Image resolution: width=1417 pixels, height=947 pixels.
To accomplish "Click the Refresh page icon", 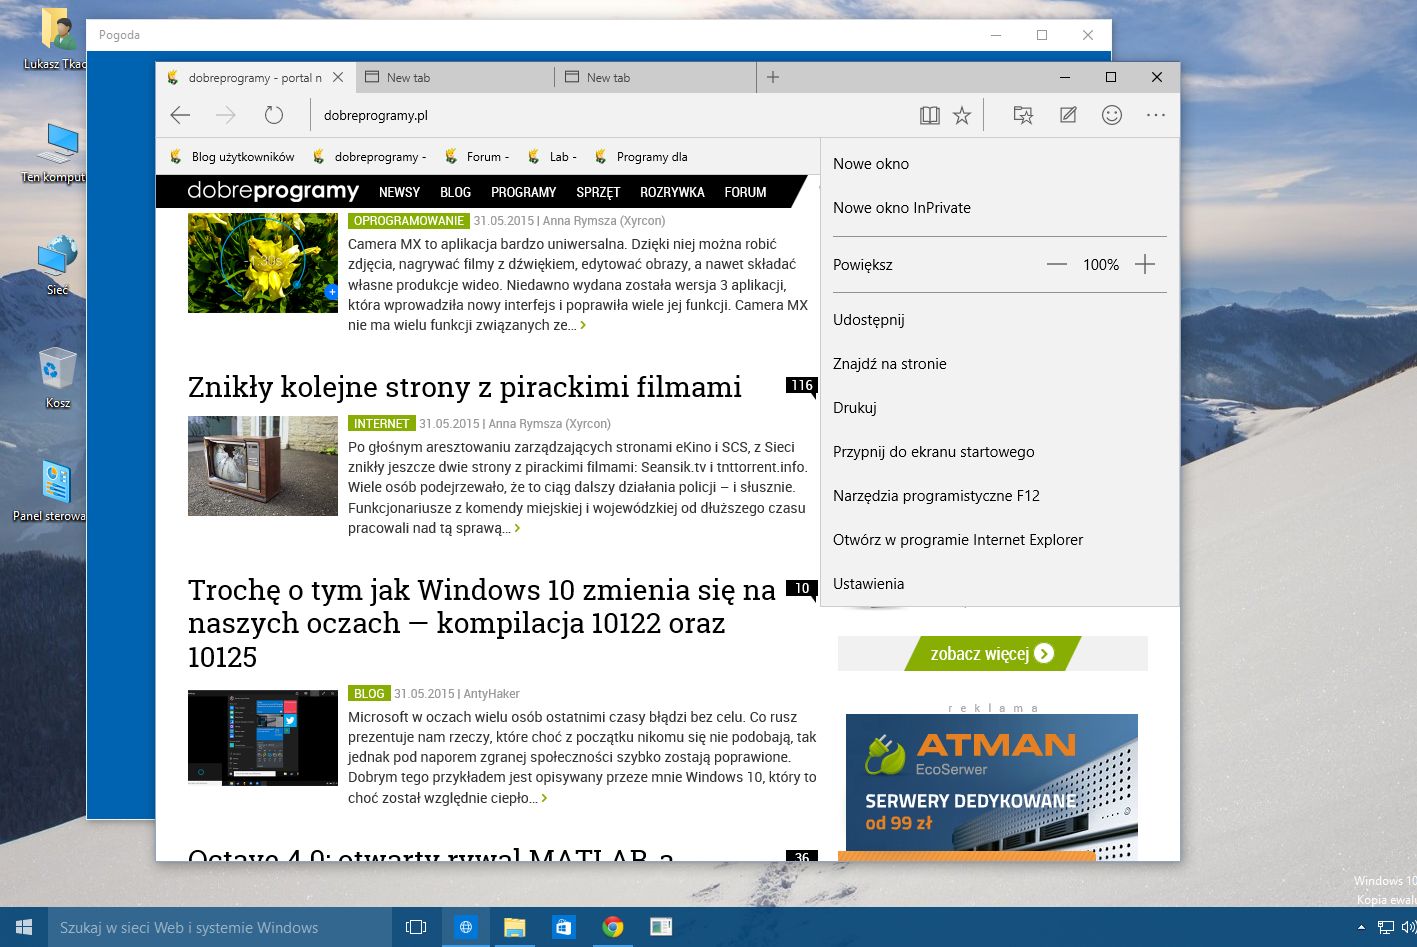I will point(274,116).
